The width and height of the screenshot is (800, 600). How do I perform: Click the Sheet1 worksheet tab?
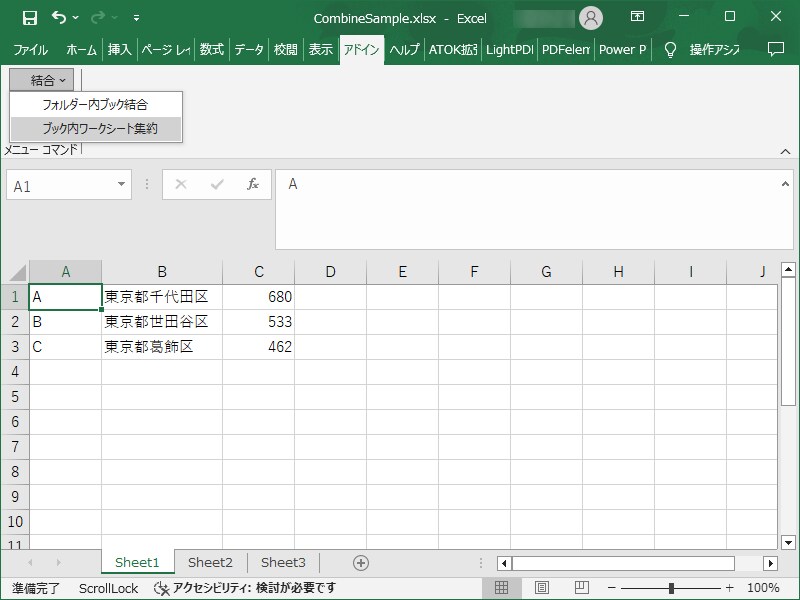pos(137,562)
